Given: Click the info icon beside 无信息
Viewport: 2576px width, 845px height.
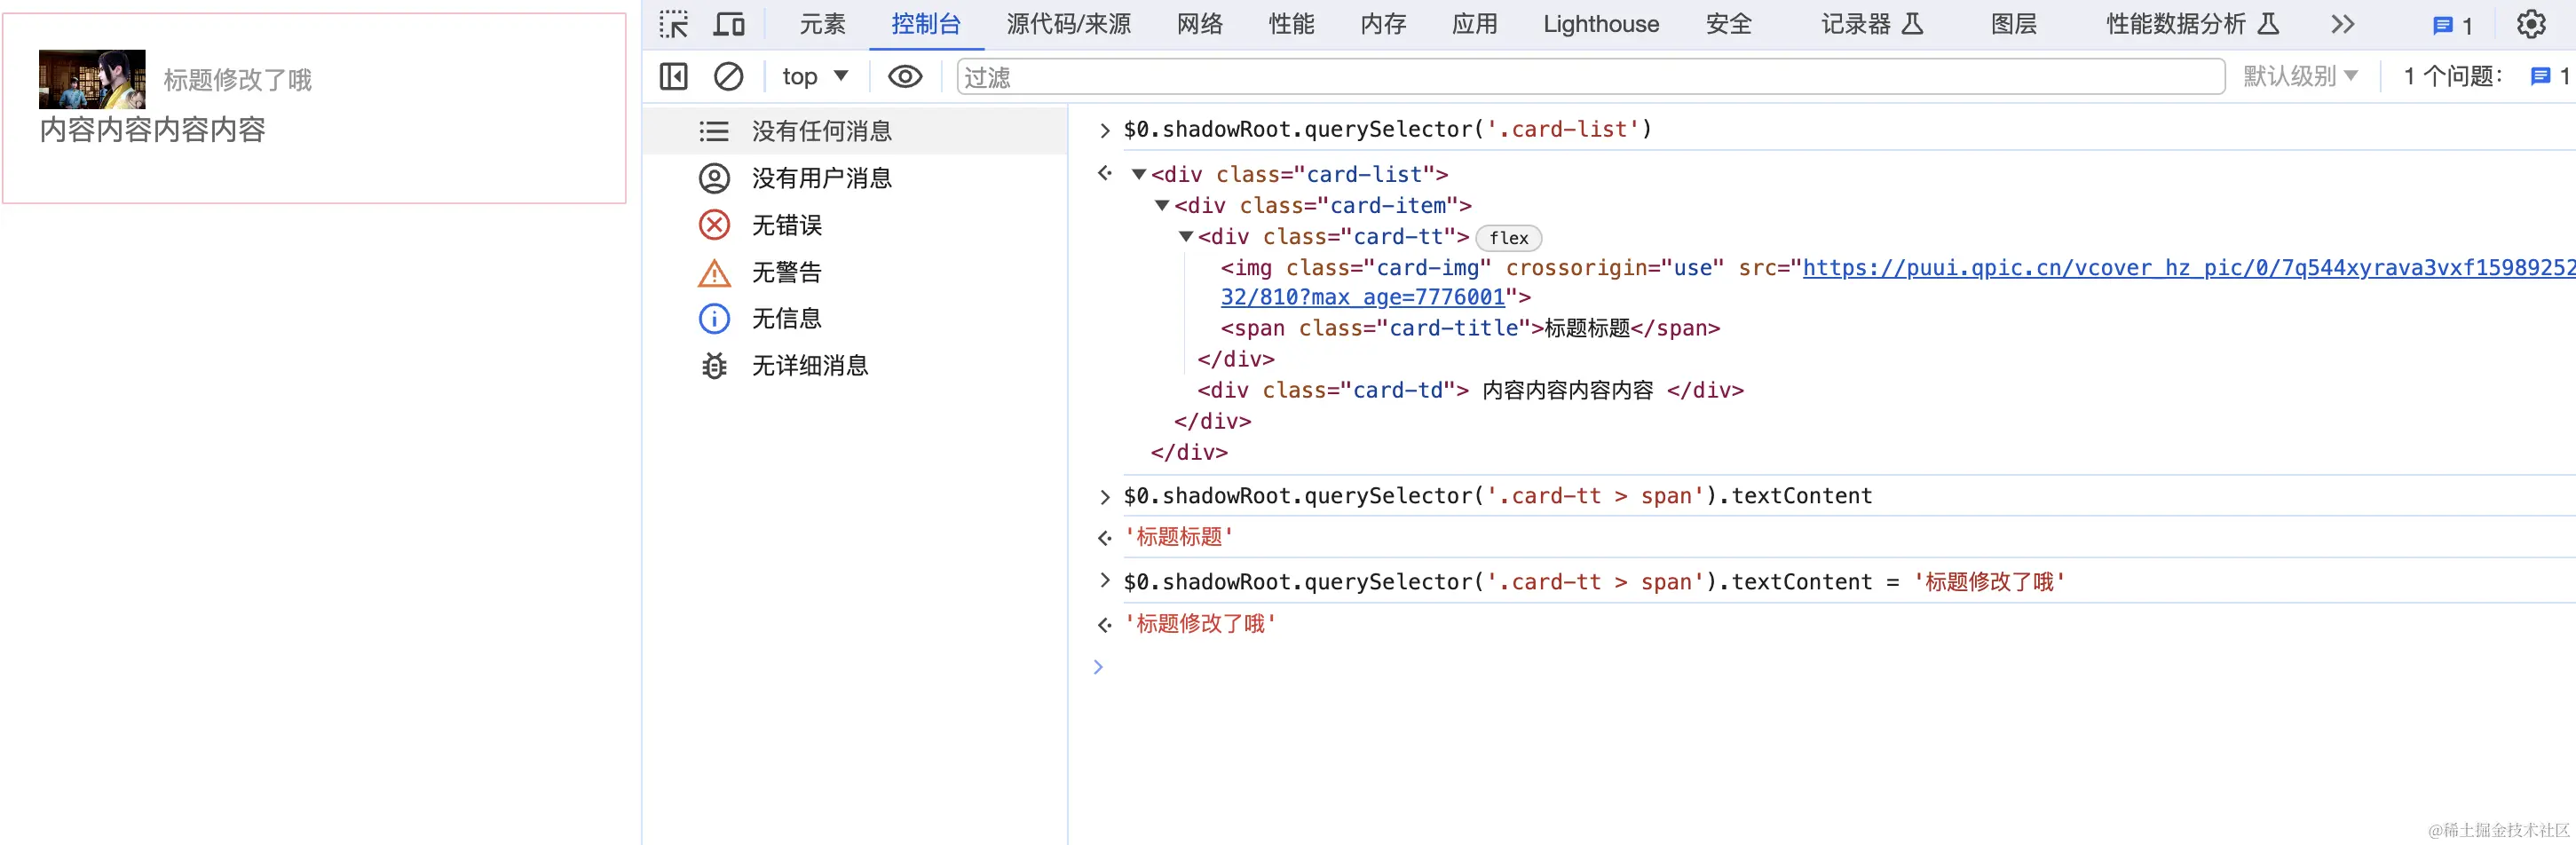Looking at the screenshot, I should click(714, 319).
